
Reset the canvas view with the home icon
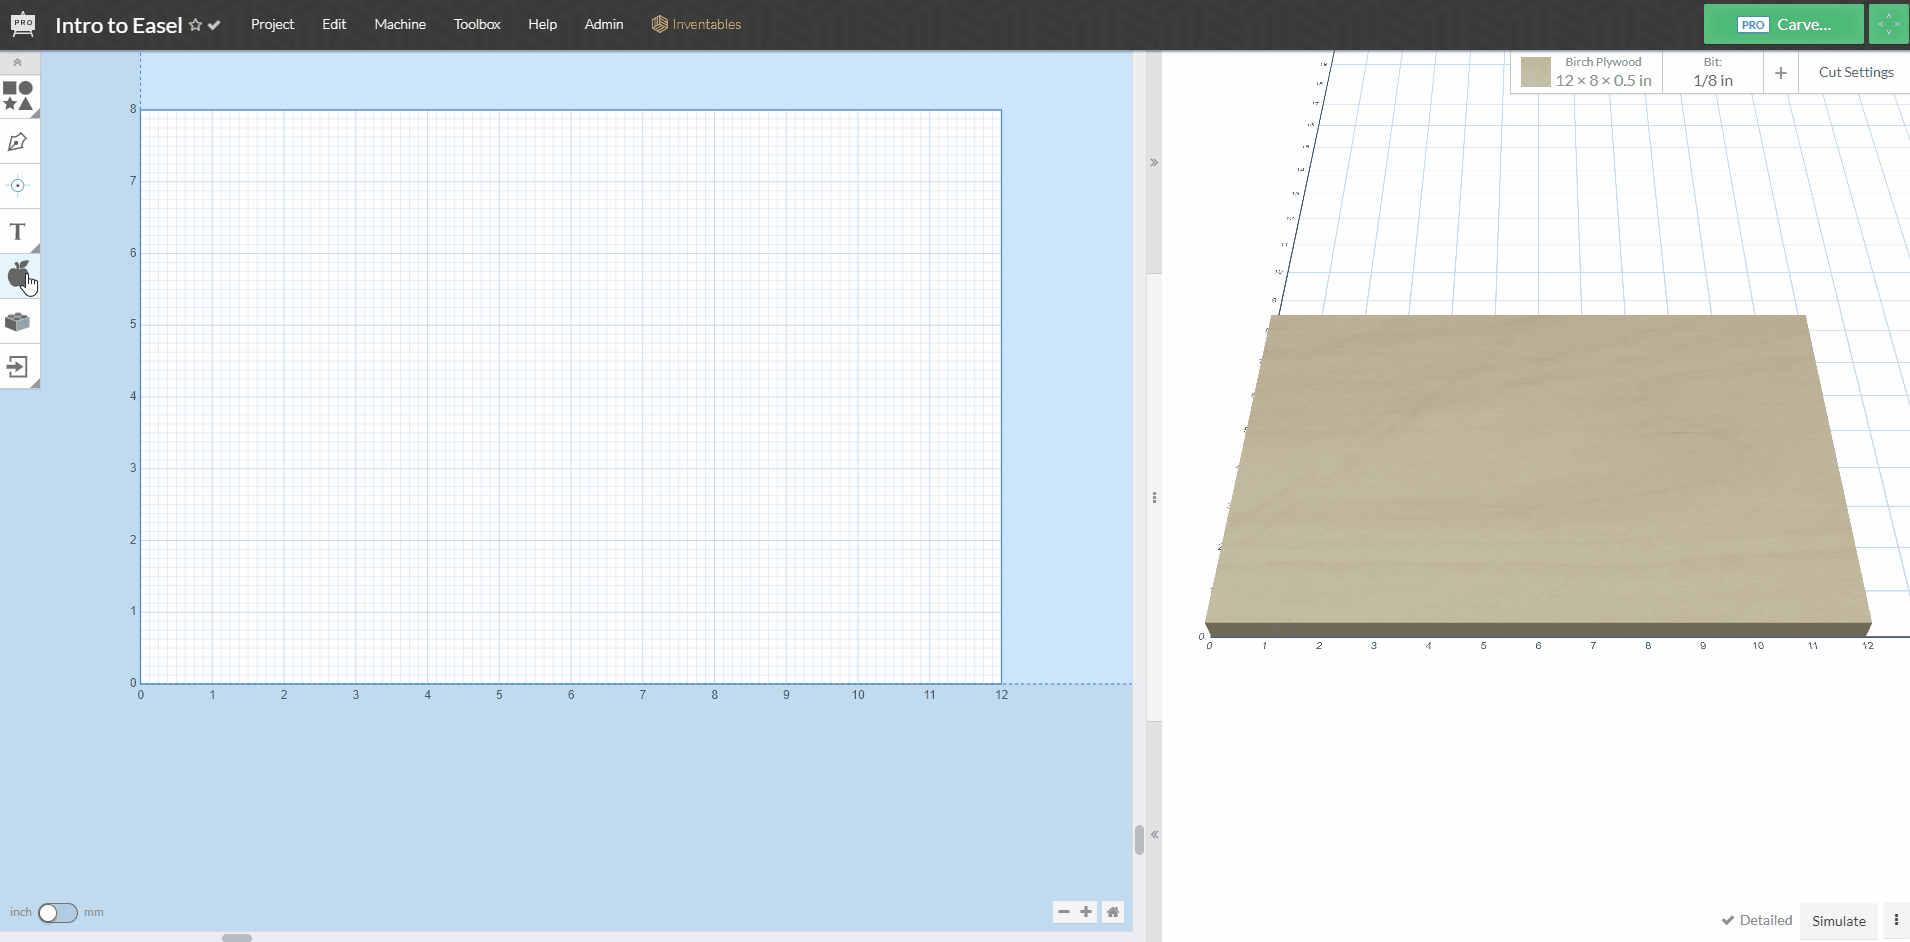point(1112,912)
